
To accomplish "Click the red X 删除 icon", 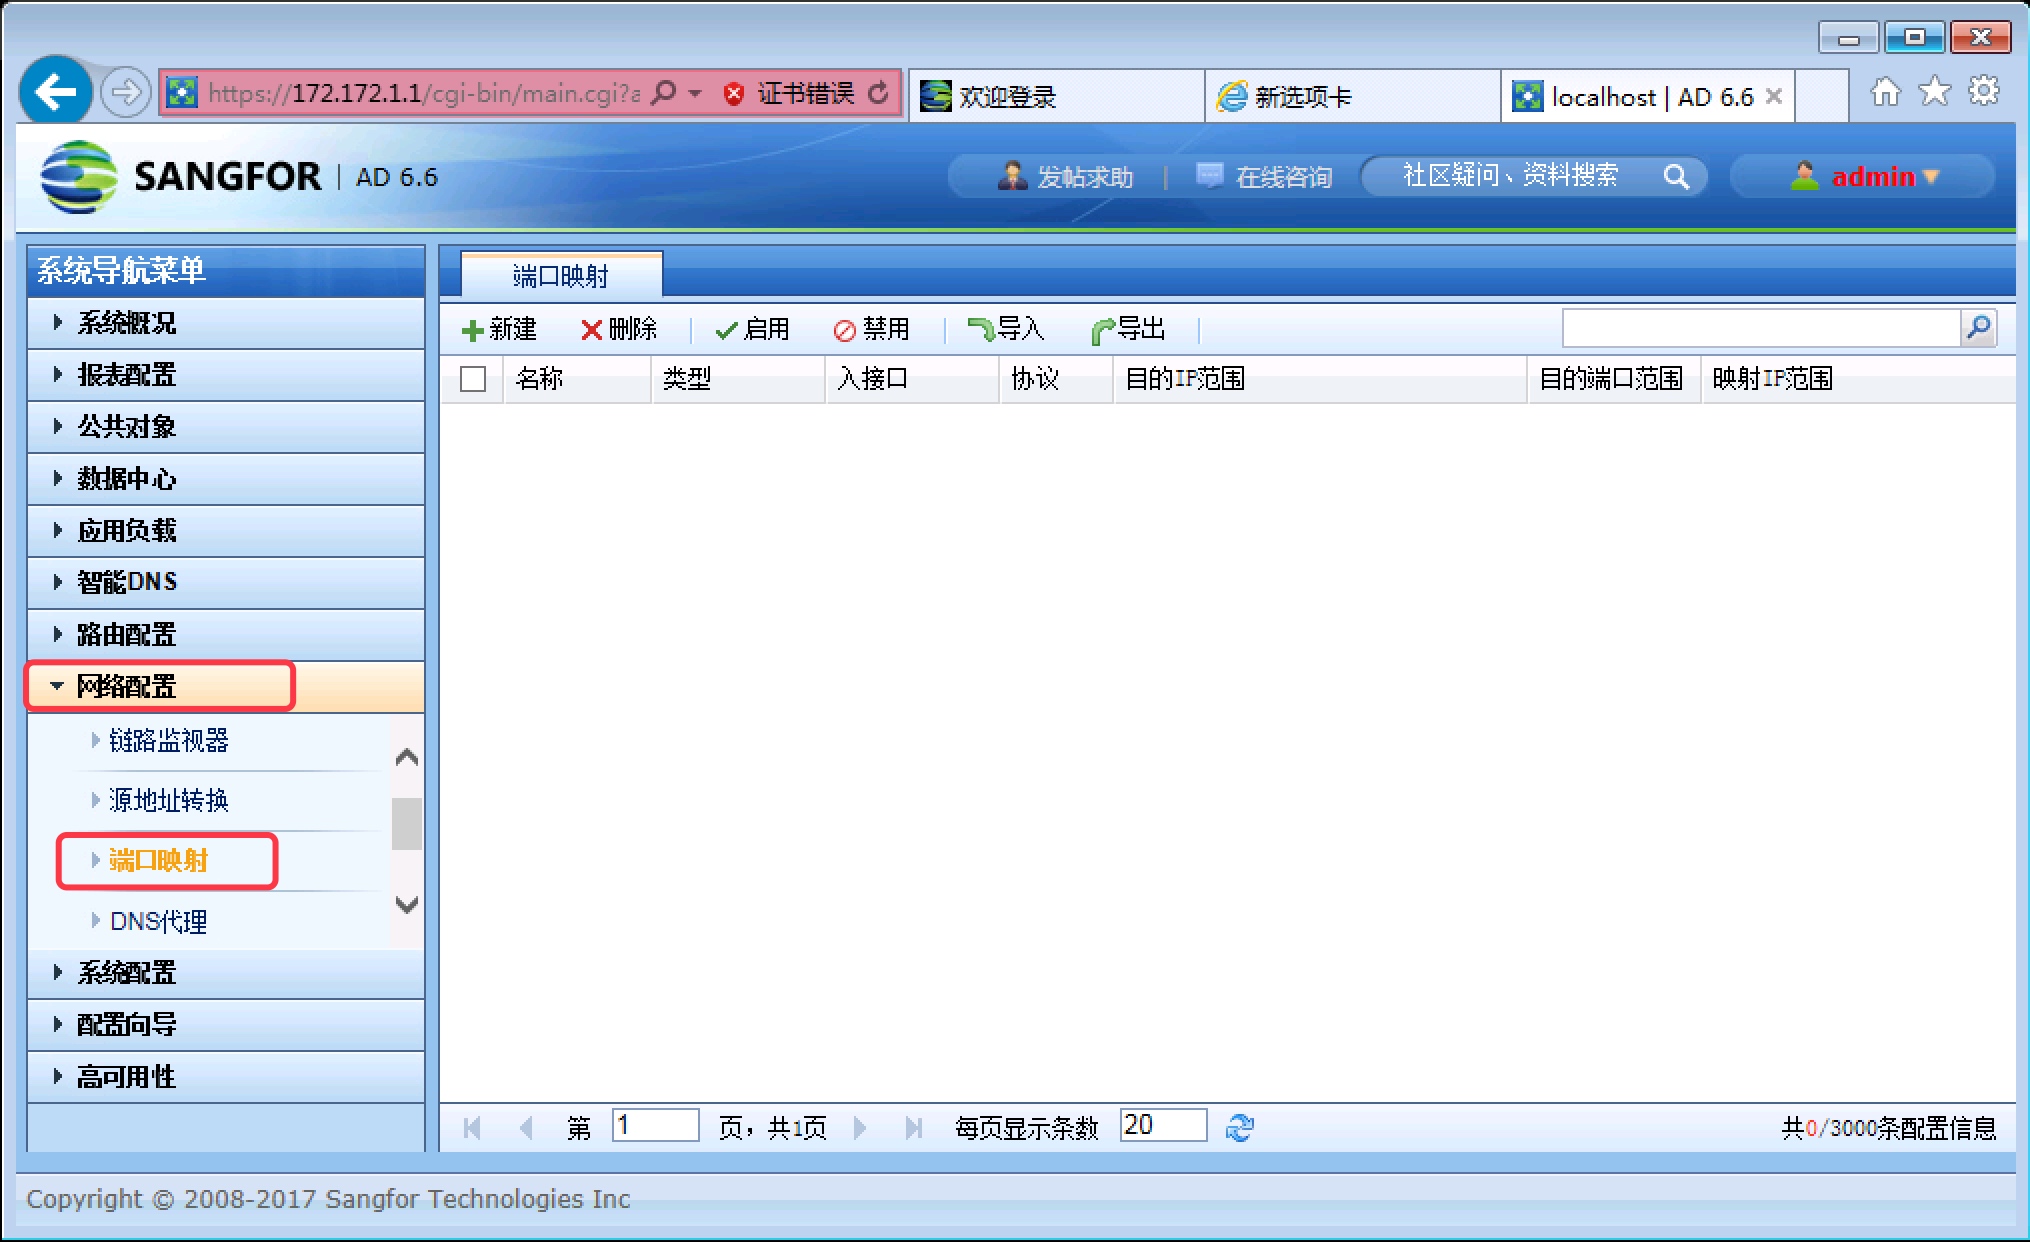I will click(x=591, y=330).
